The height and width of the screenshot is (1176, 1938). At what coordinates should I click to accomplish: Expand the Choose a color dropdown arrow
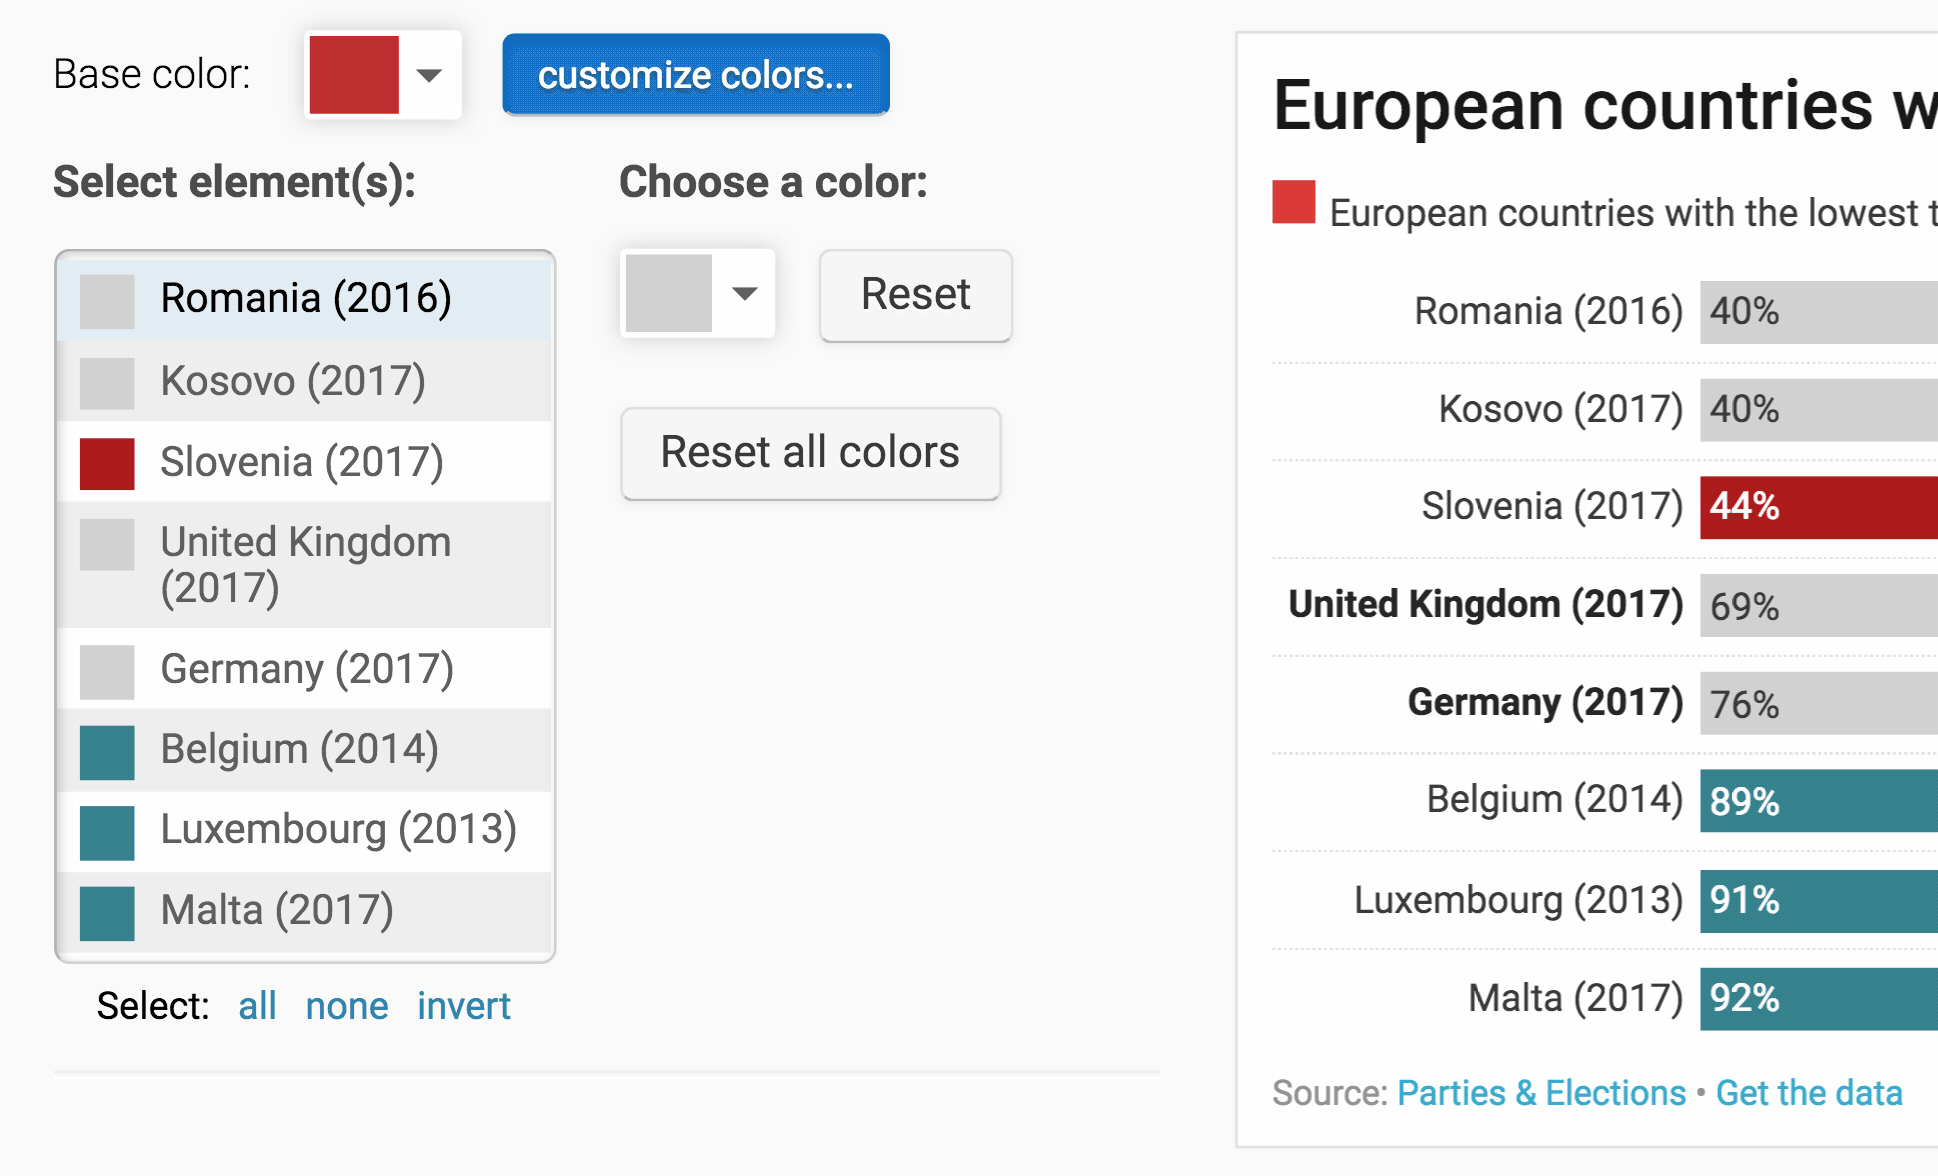[x=744, y=293]
